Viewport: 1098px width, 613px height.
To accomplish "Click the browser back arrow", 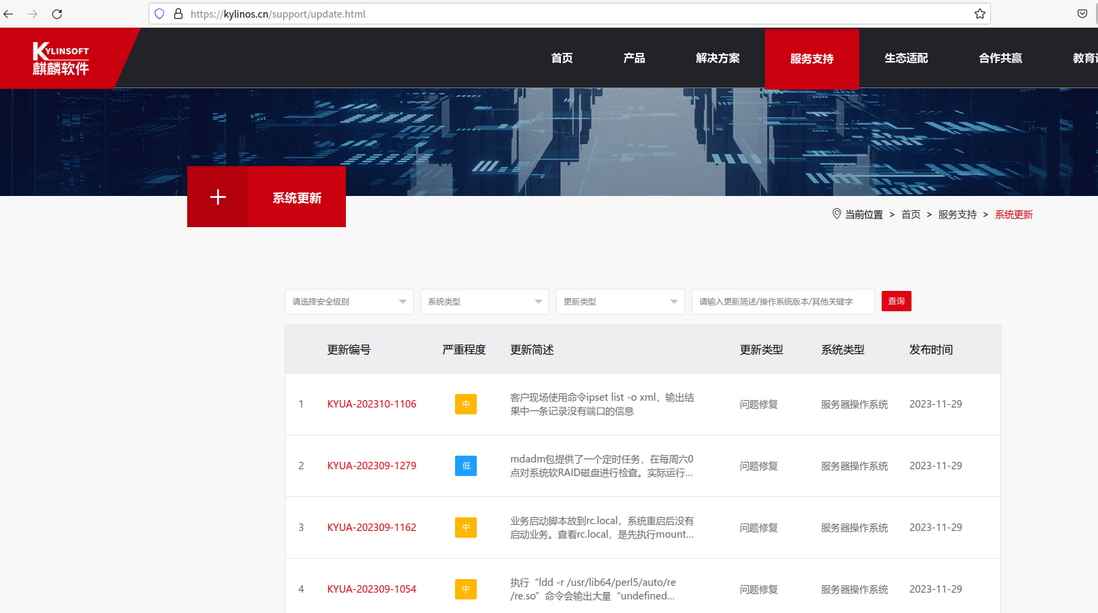I will tap(11, 13).
